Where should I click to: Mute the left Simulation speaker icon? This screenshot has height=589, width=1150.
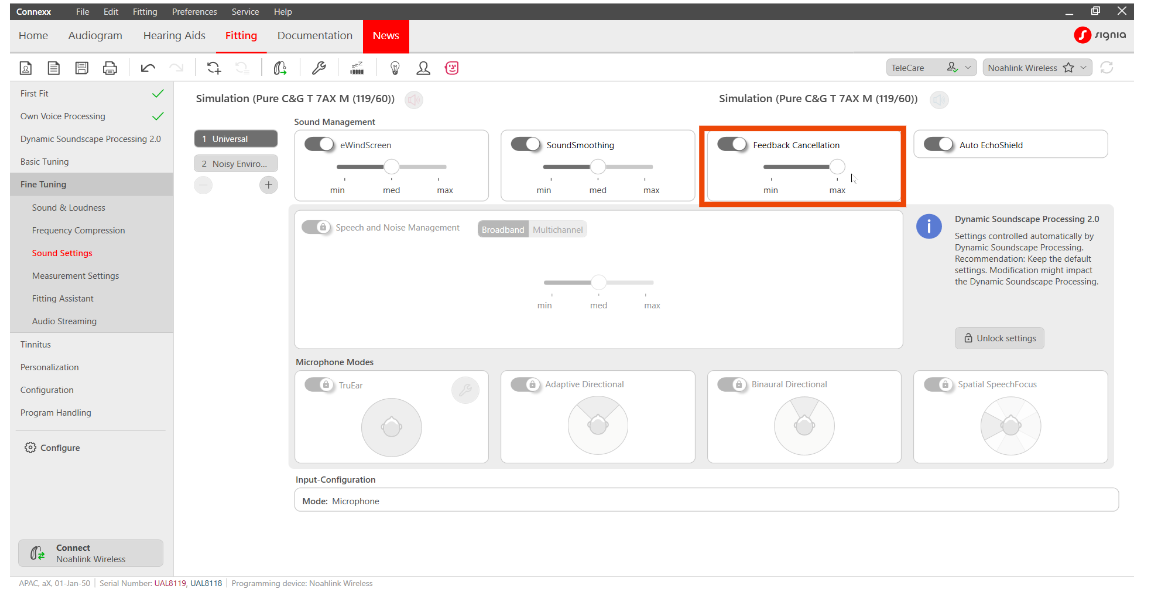point(414,100)
